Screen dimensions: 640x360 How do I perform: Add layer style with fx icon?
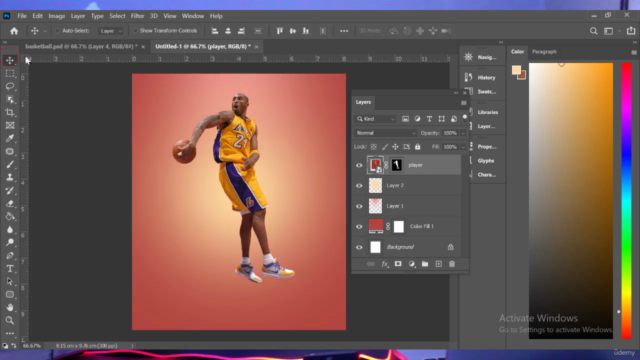385,264
